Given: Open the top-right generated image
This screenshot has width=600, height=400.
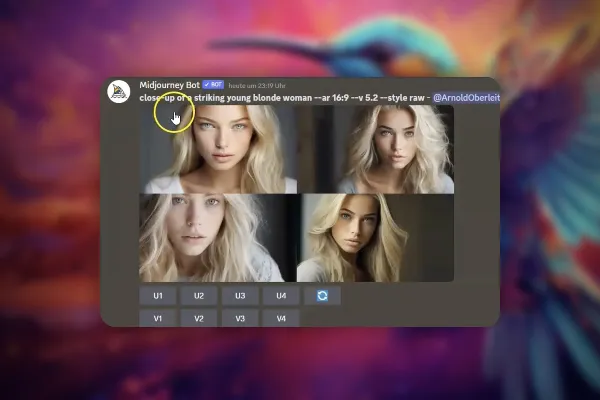Looking at the screenshot, I should click(x=376, y=149).
